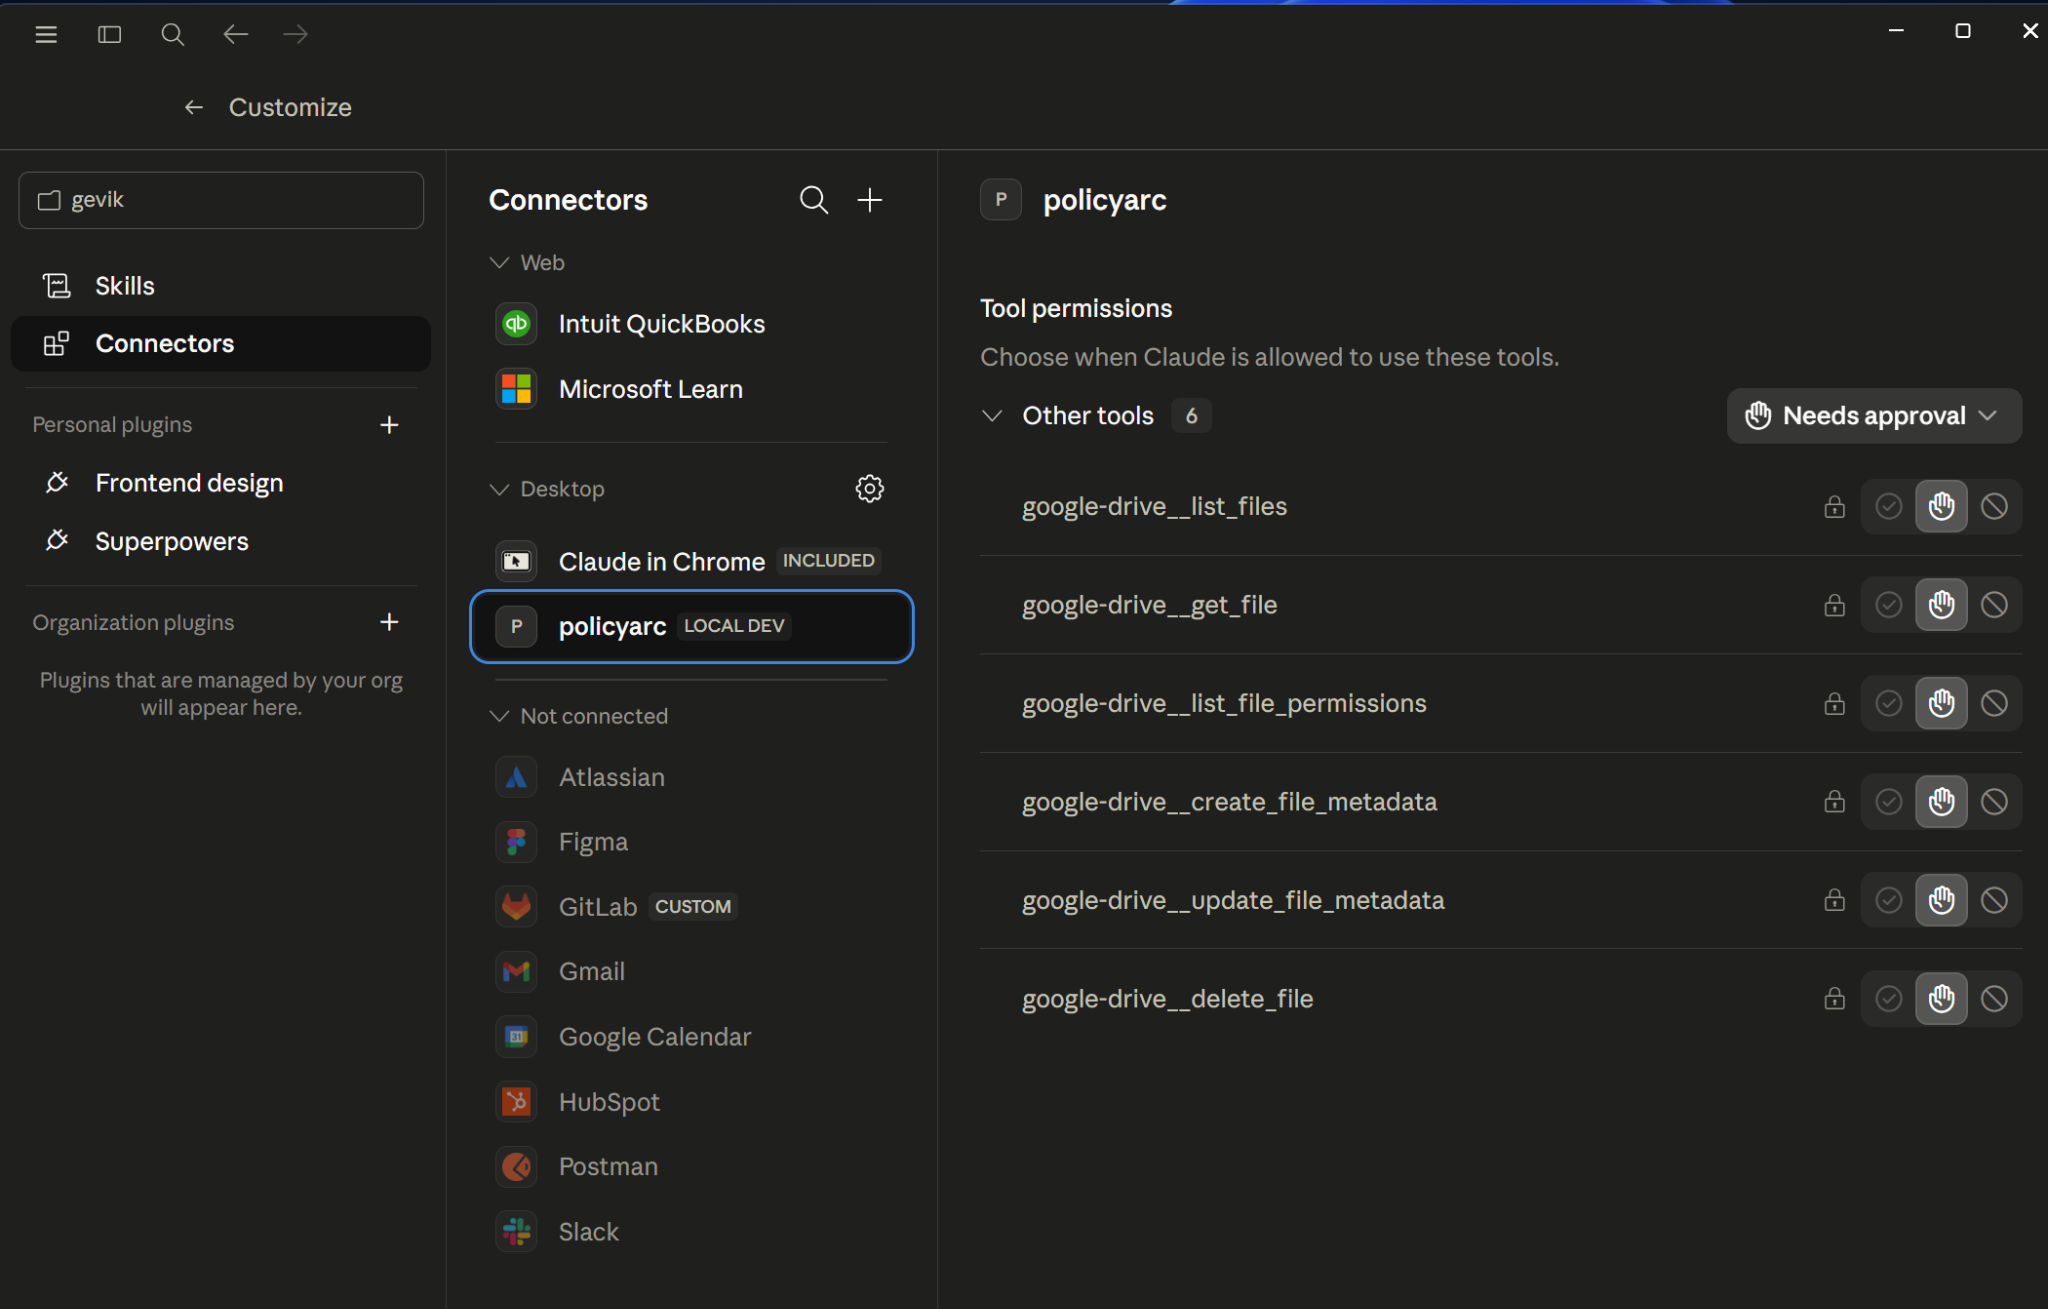Screen dimensions: 2048x1309
Task: Click the Microsoft Learn logo icon
Action: [x=517, y=389]
